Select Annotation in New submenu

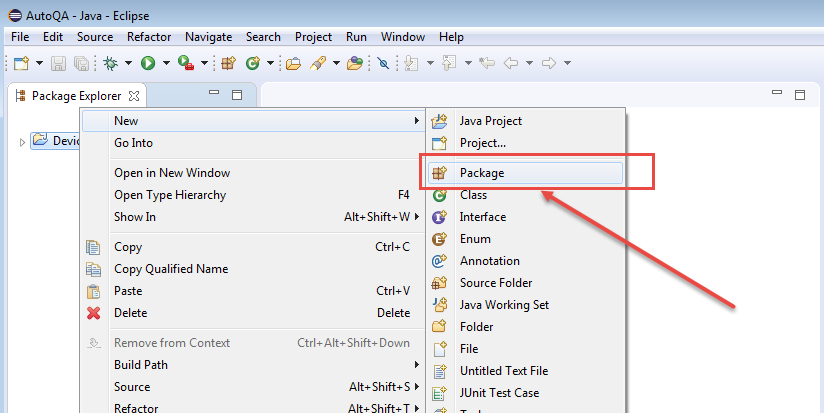(526, 261)
